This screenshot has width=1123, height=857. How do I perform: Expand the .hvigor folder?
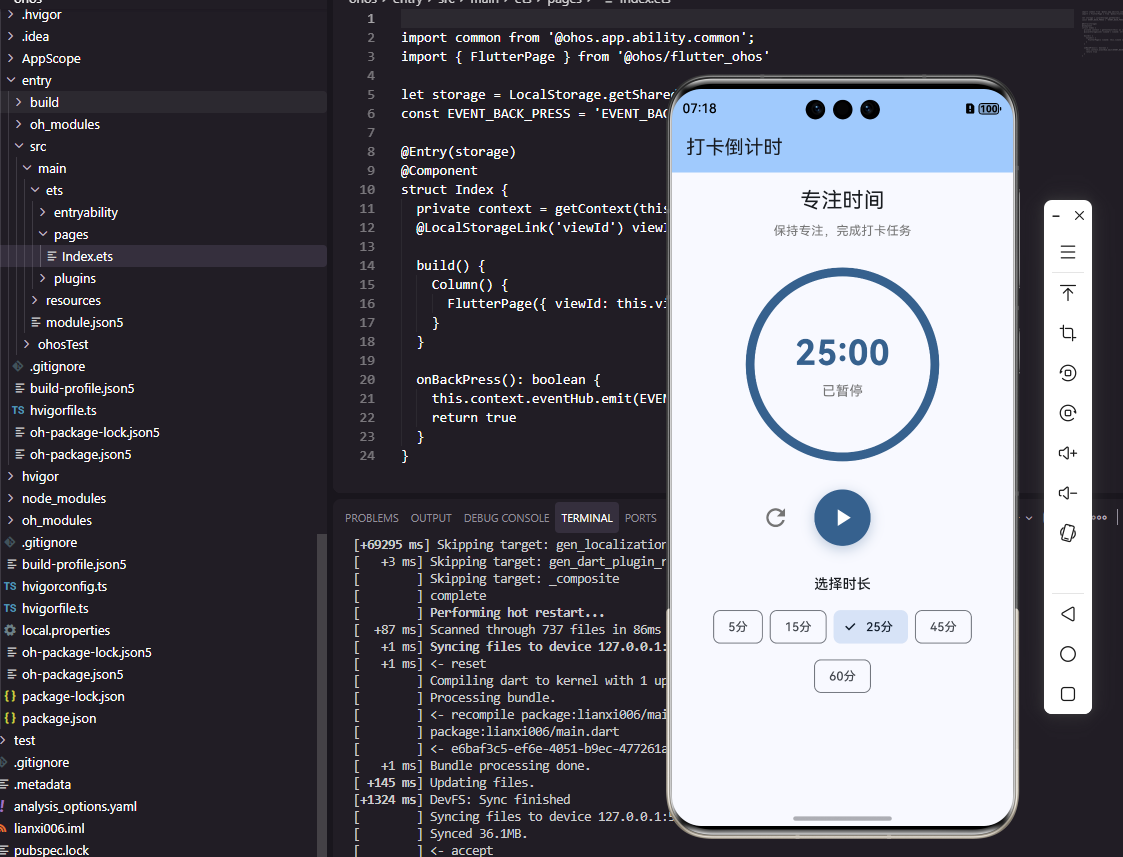[163, 14]
